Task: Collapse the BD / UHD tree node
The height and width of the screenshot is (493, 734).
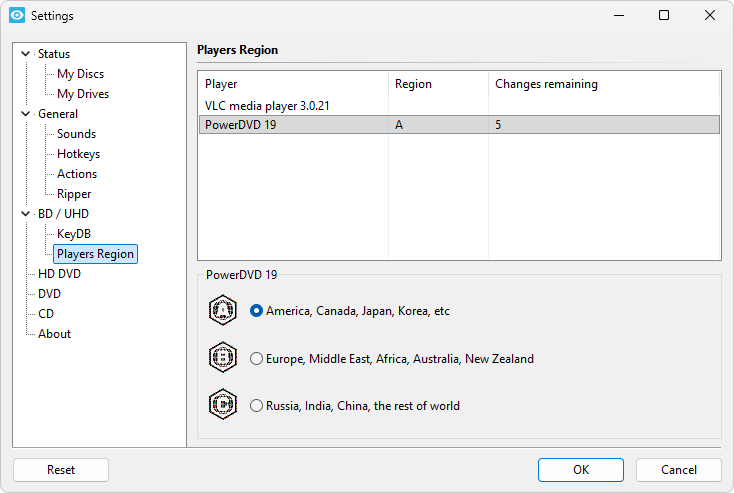Action: pos(26,214)
